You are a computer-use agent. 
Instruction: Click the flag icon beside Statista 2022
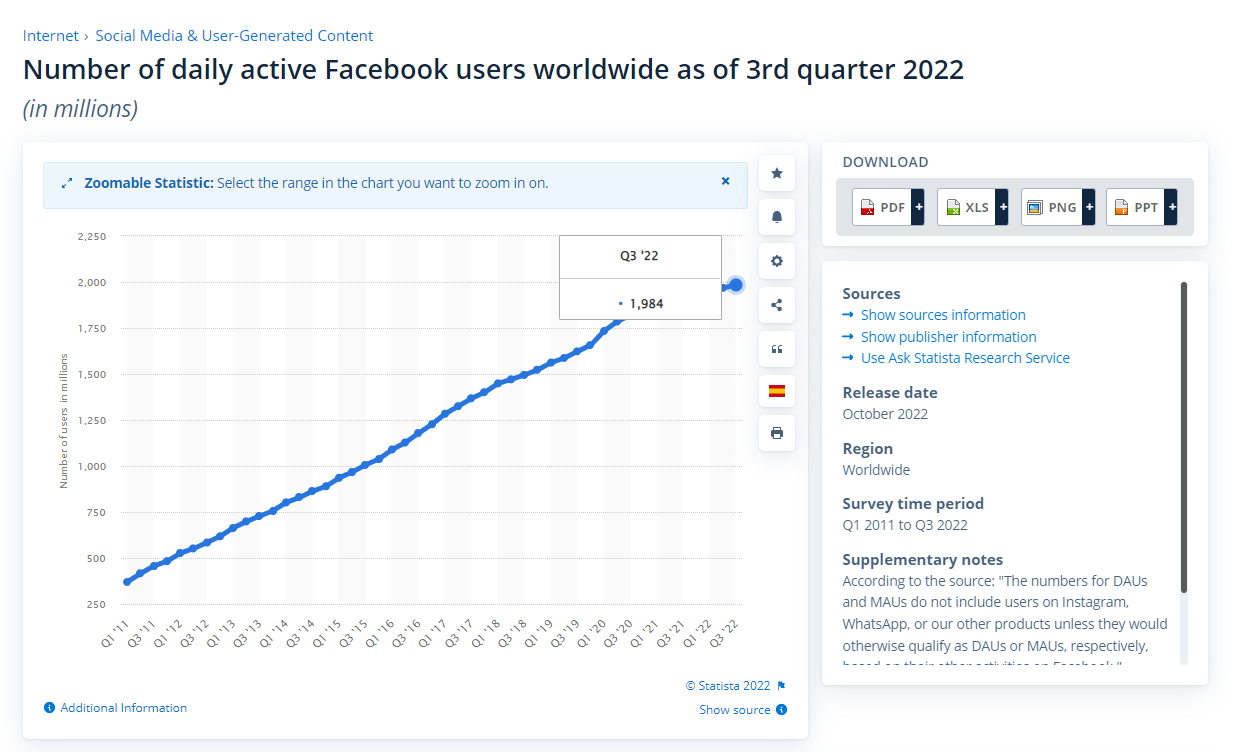[x=781, y=686]
